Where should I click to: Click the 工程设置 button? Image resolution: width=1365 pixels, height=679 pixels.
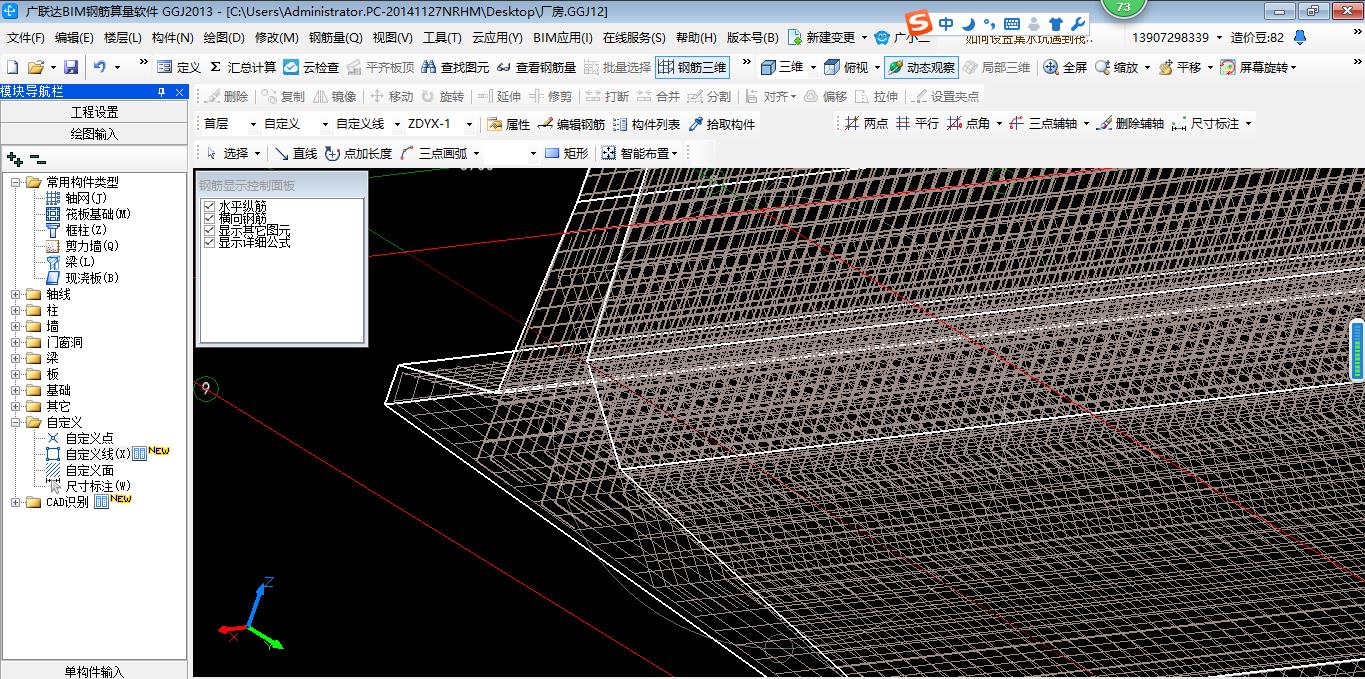click(94, 112)
